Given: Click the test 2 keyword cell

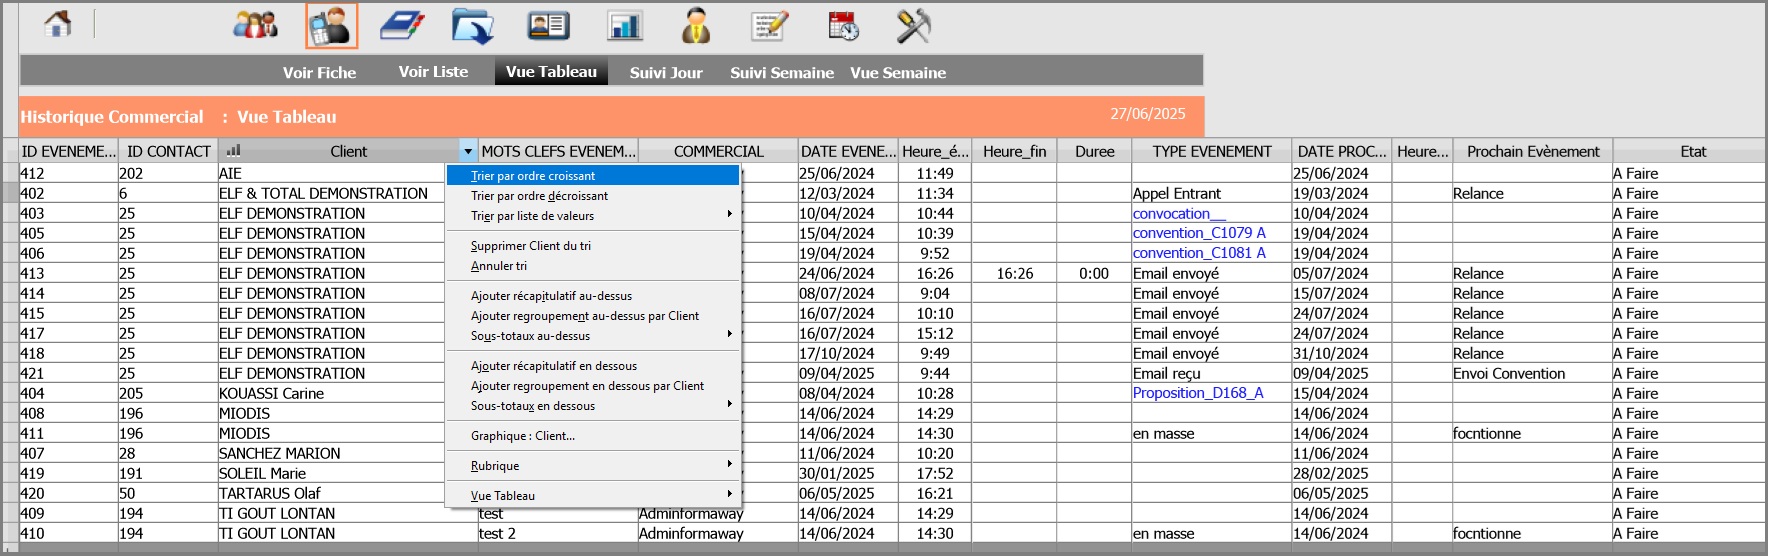Looking at the screenshot, I should 557,533.
